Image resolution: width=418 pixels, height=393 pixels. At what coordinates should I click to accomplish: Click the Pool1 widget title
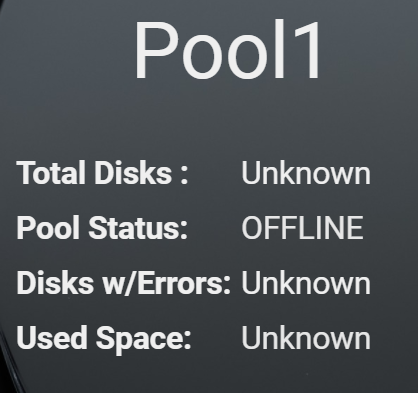227,50
